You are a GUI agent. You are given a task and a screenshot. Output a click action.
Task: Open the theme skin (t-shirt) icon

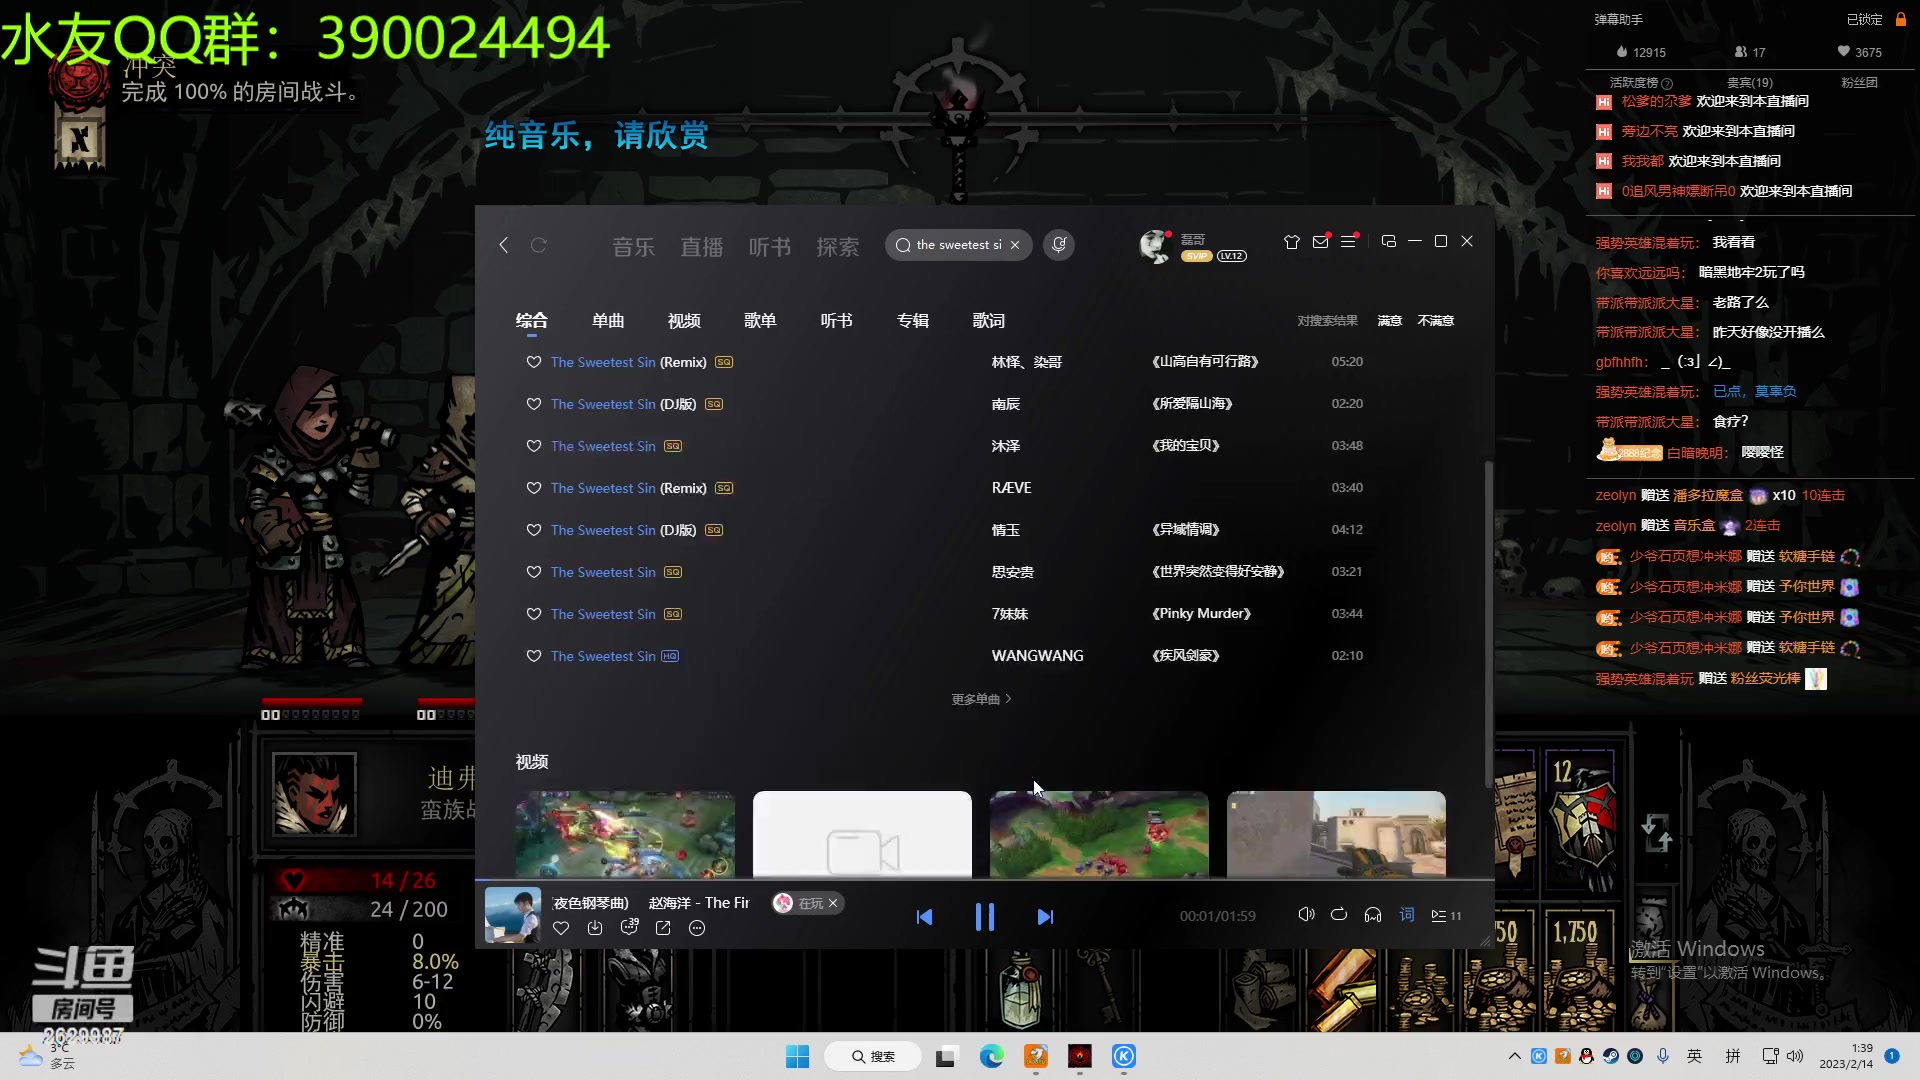pos(1291,241)
